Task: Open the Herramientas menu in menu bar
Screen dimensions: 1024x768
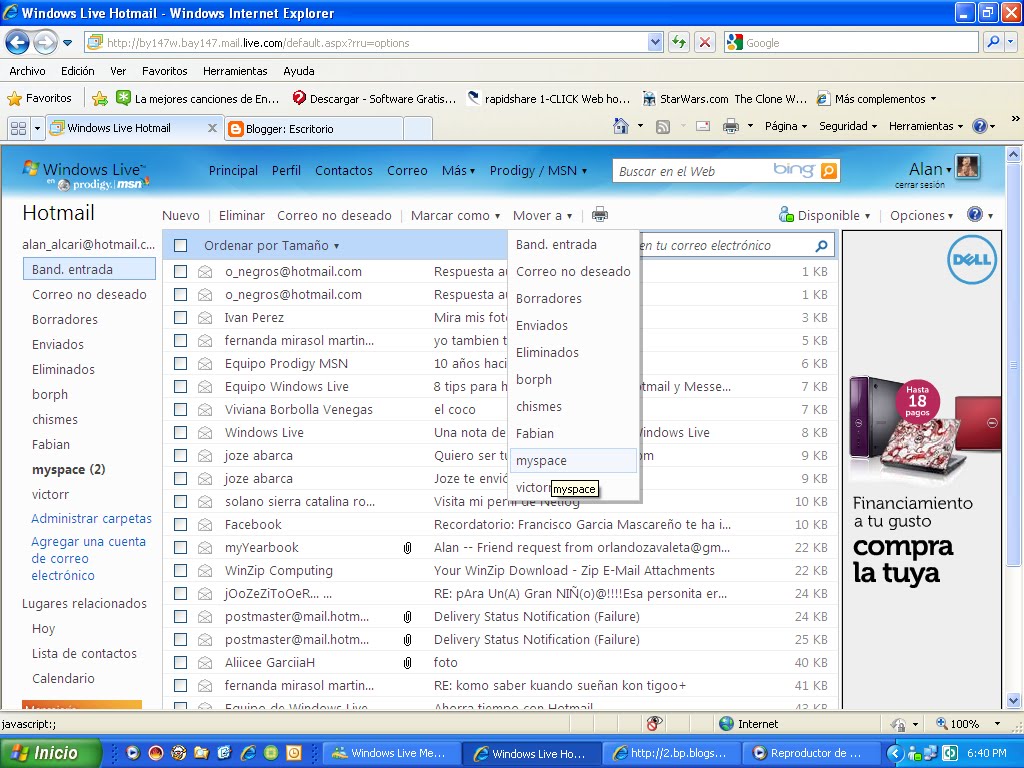Action: pos(235,71)
